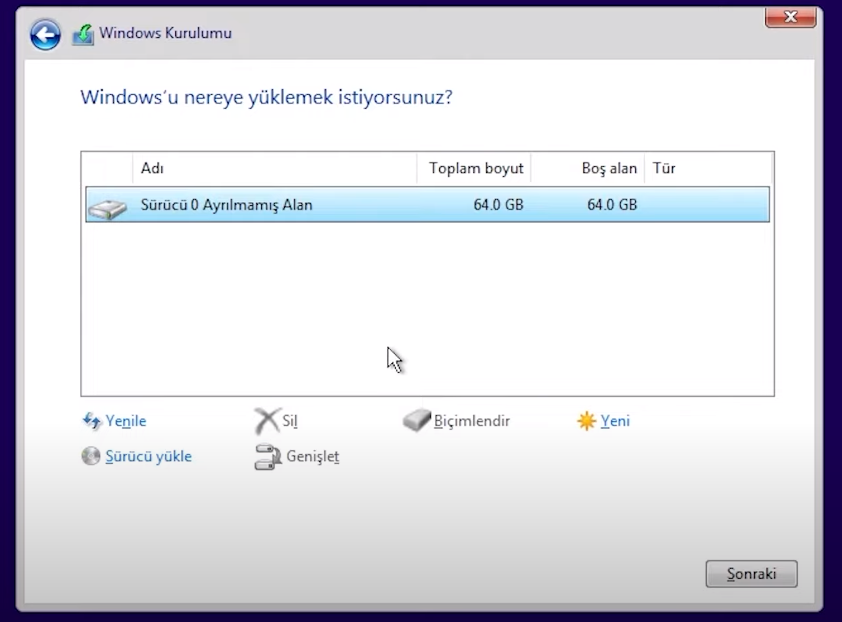842x622 pixels.
Task: Click the Sil delete X icon
Action: coord(267,421)
